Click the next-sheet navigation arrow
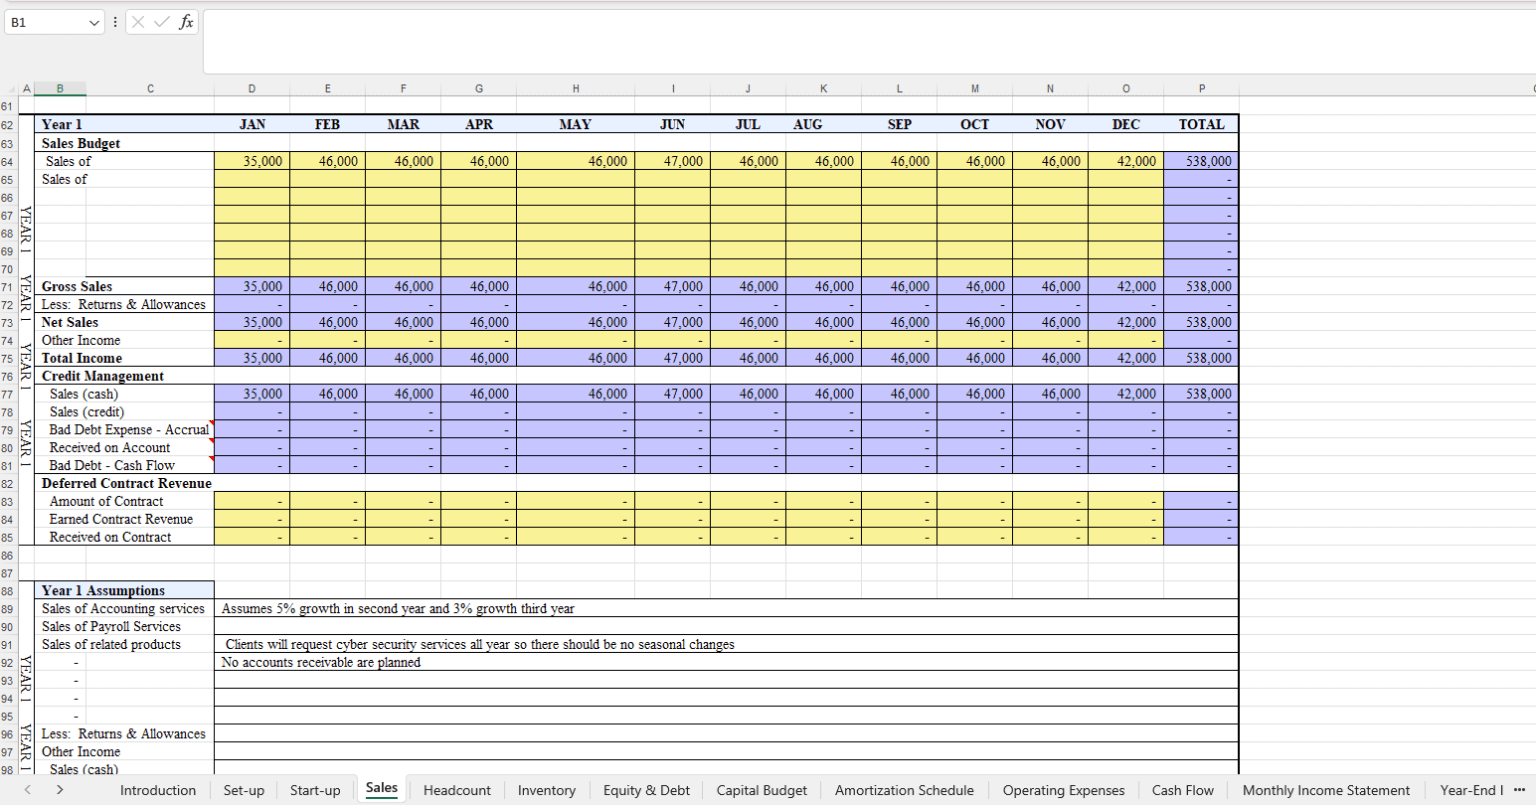Image resolution: width=1536 pixels, height=805 pixels. tap(58, 790)
